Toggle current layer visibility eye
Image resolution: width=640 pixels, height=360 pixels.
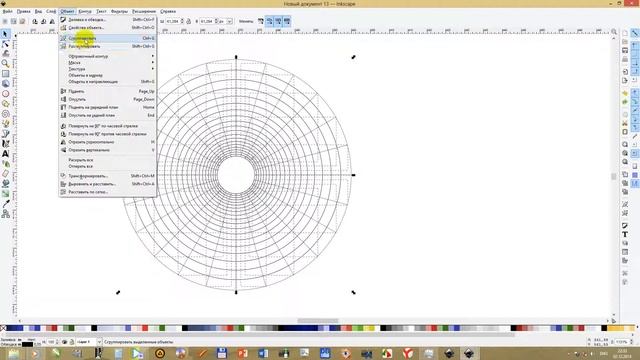64,342
